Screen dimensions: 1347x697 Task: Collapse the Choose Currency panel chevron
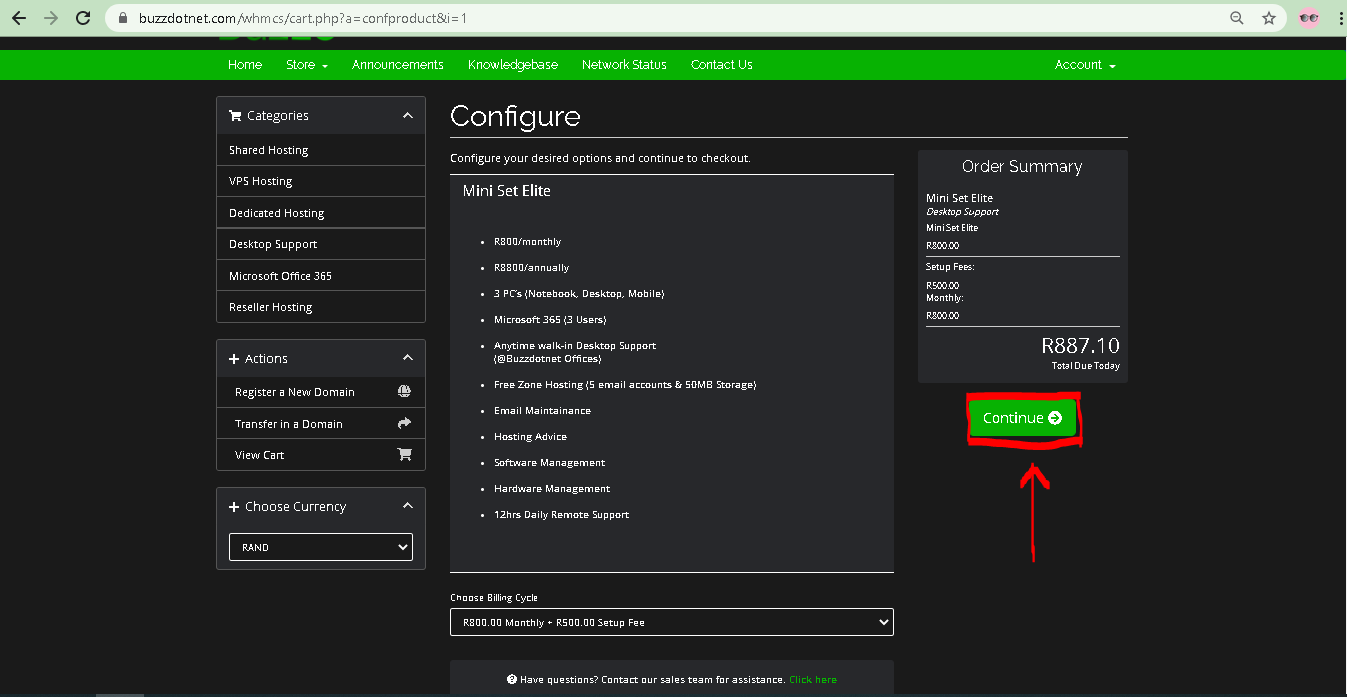407,506
